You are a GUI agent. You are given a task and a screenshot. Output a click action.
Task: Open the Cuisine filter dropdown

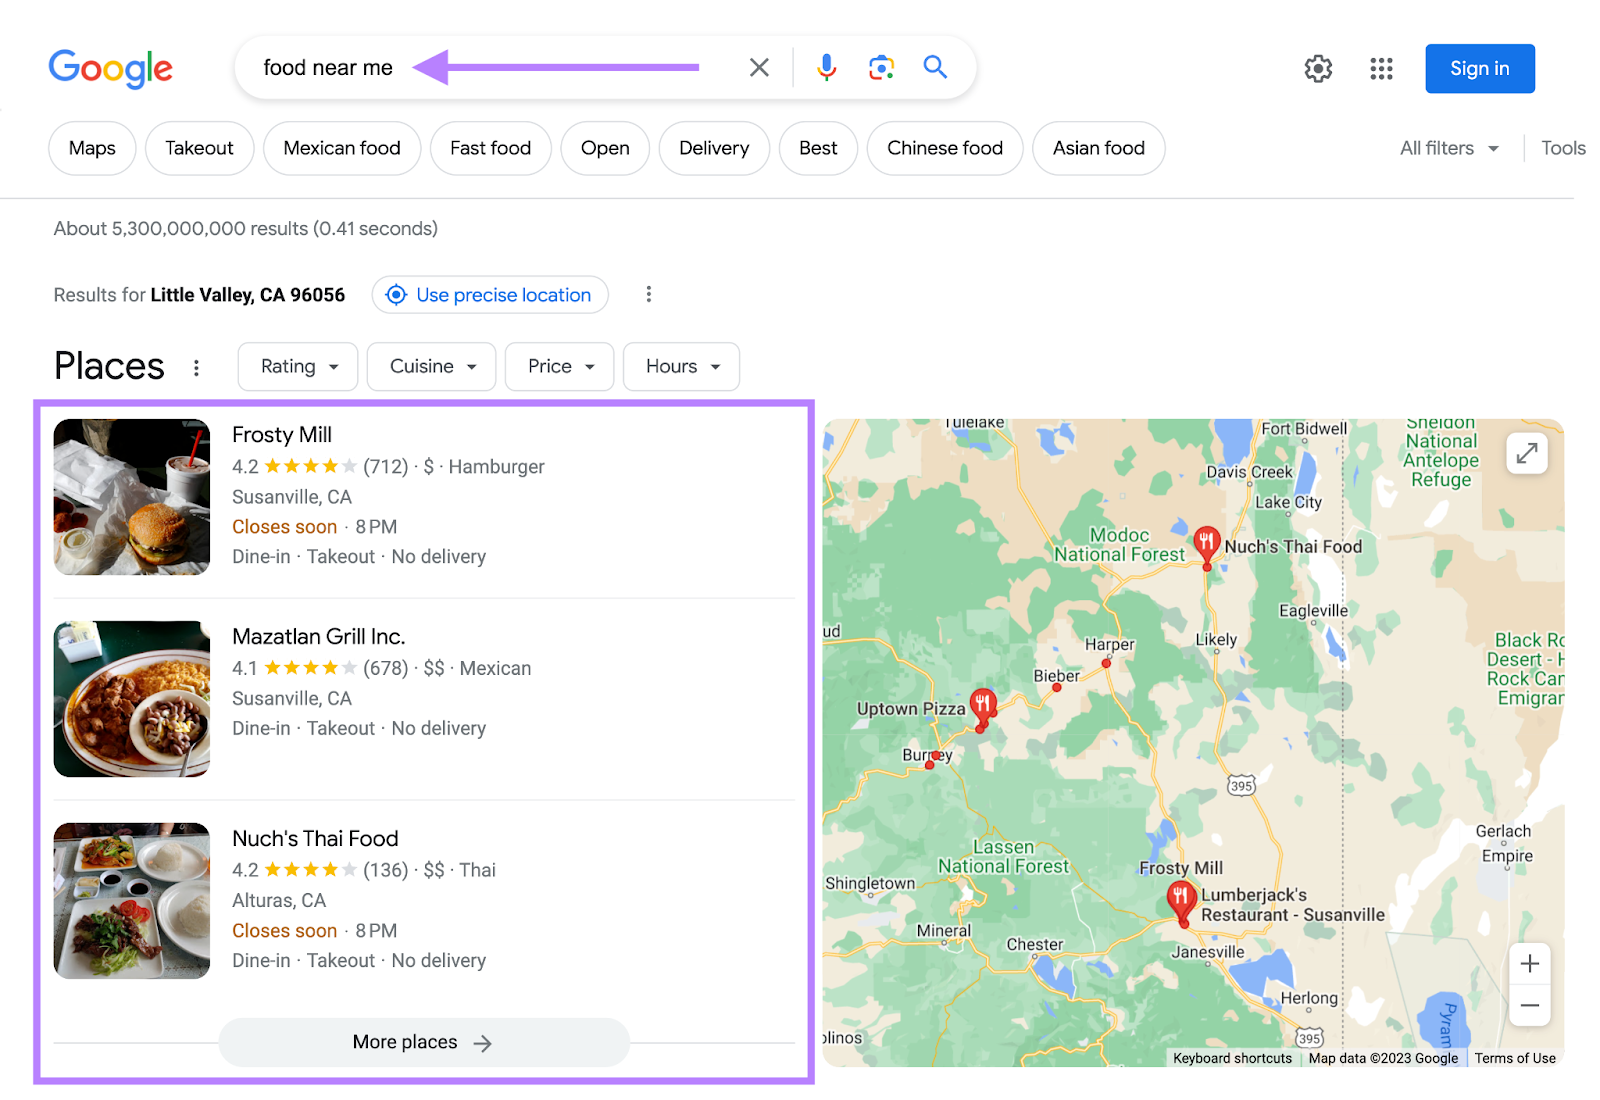pos(431,366)
